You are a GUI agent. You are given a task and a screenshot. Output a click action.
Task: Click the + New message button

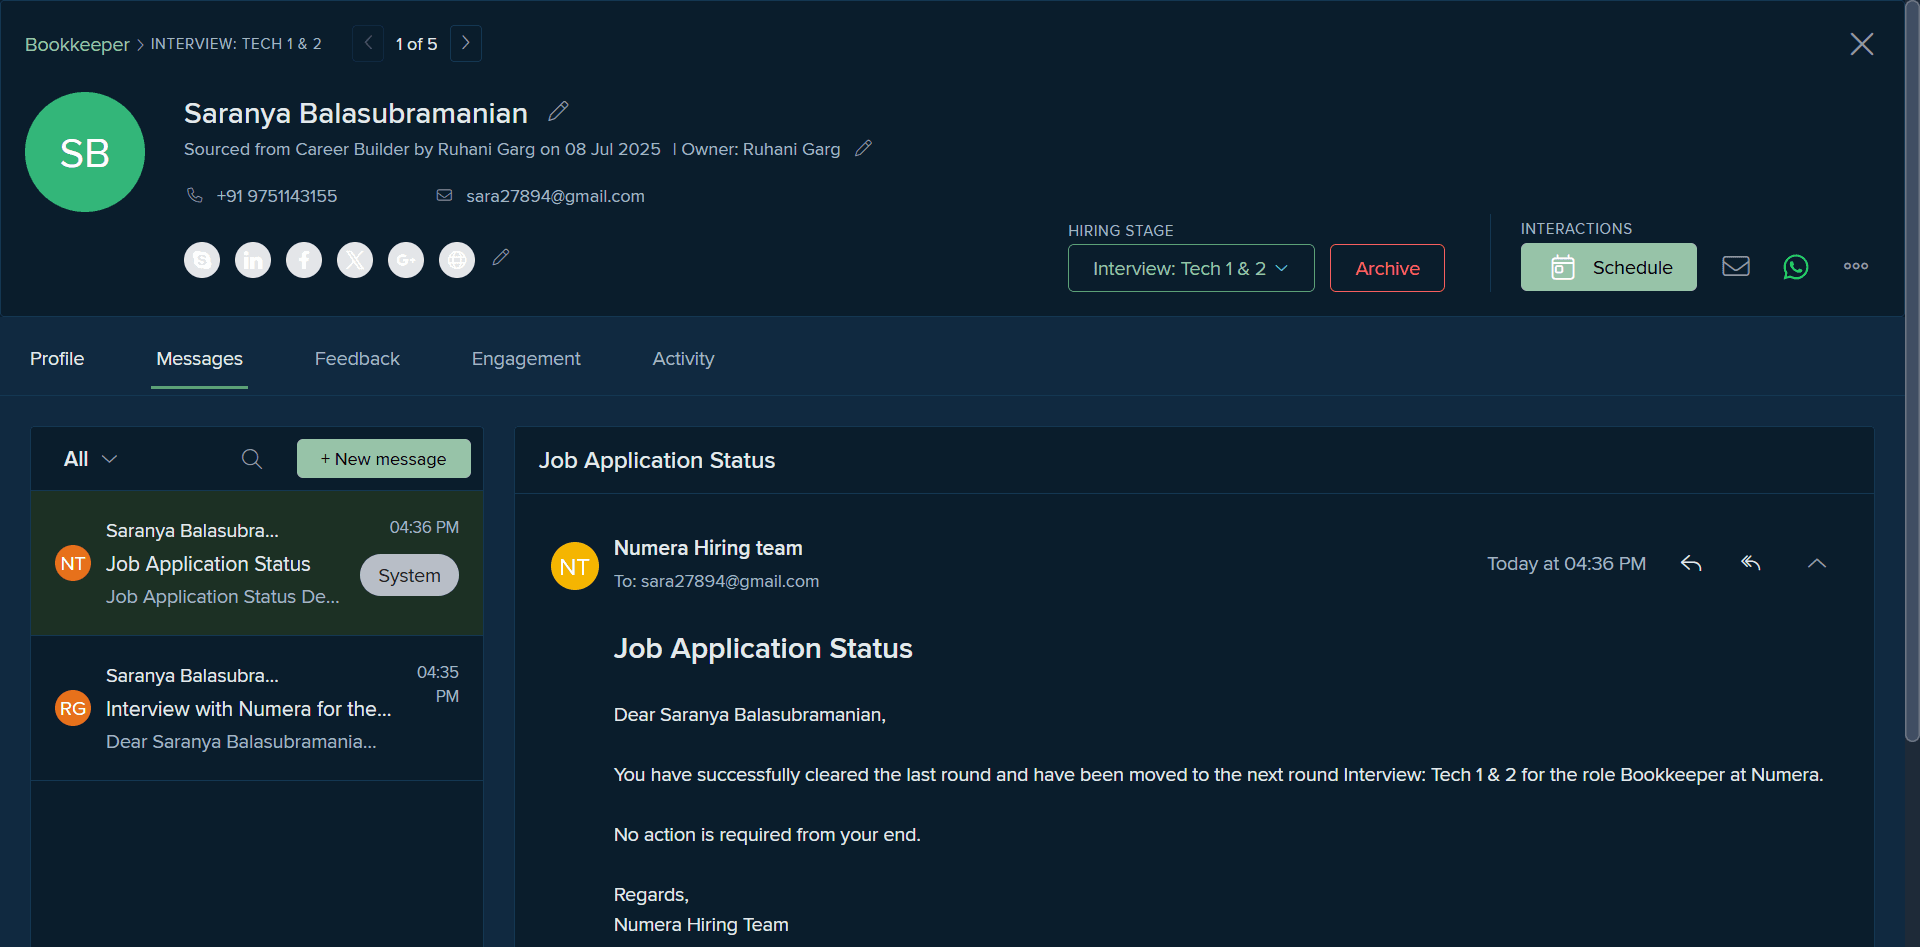384,459
